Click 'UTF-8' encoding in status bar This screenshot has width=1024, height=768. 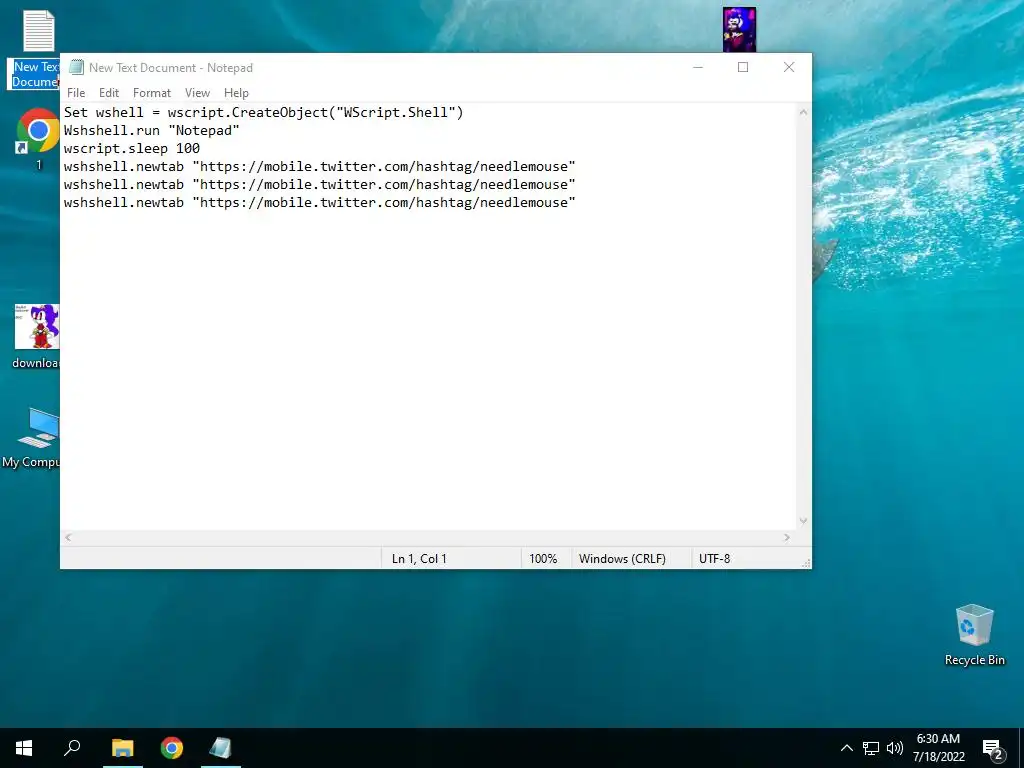[714, 558]
